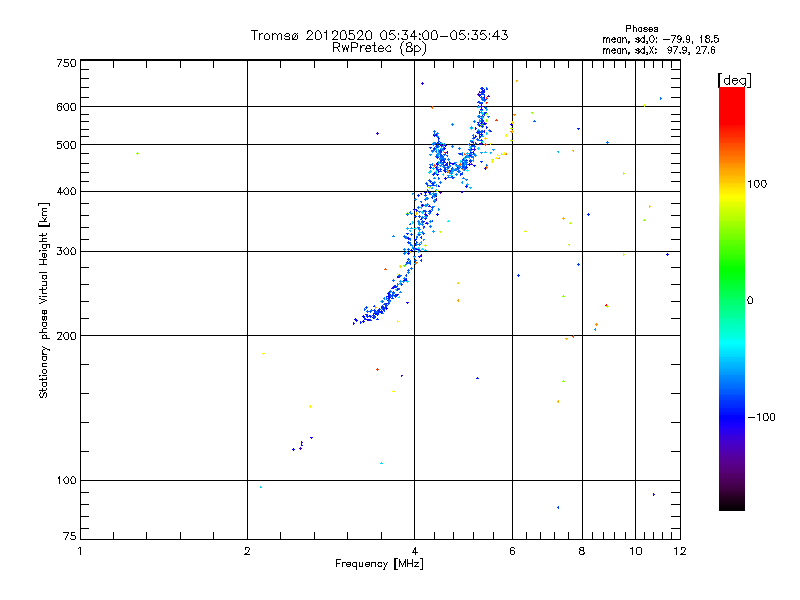Click the x-axis label '10'
The height and width of the screenshot is (600, 800).
(635, 551)
